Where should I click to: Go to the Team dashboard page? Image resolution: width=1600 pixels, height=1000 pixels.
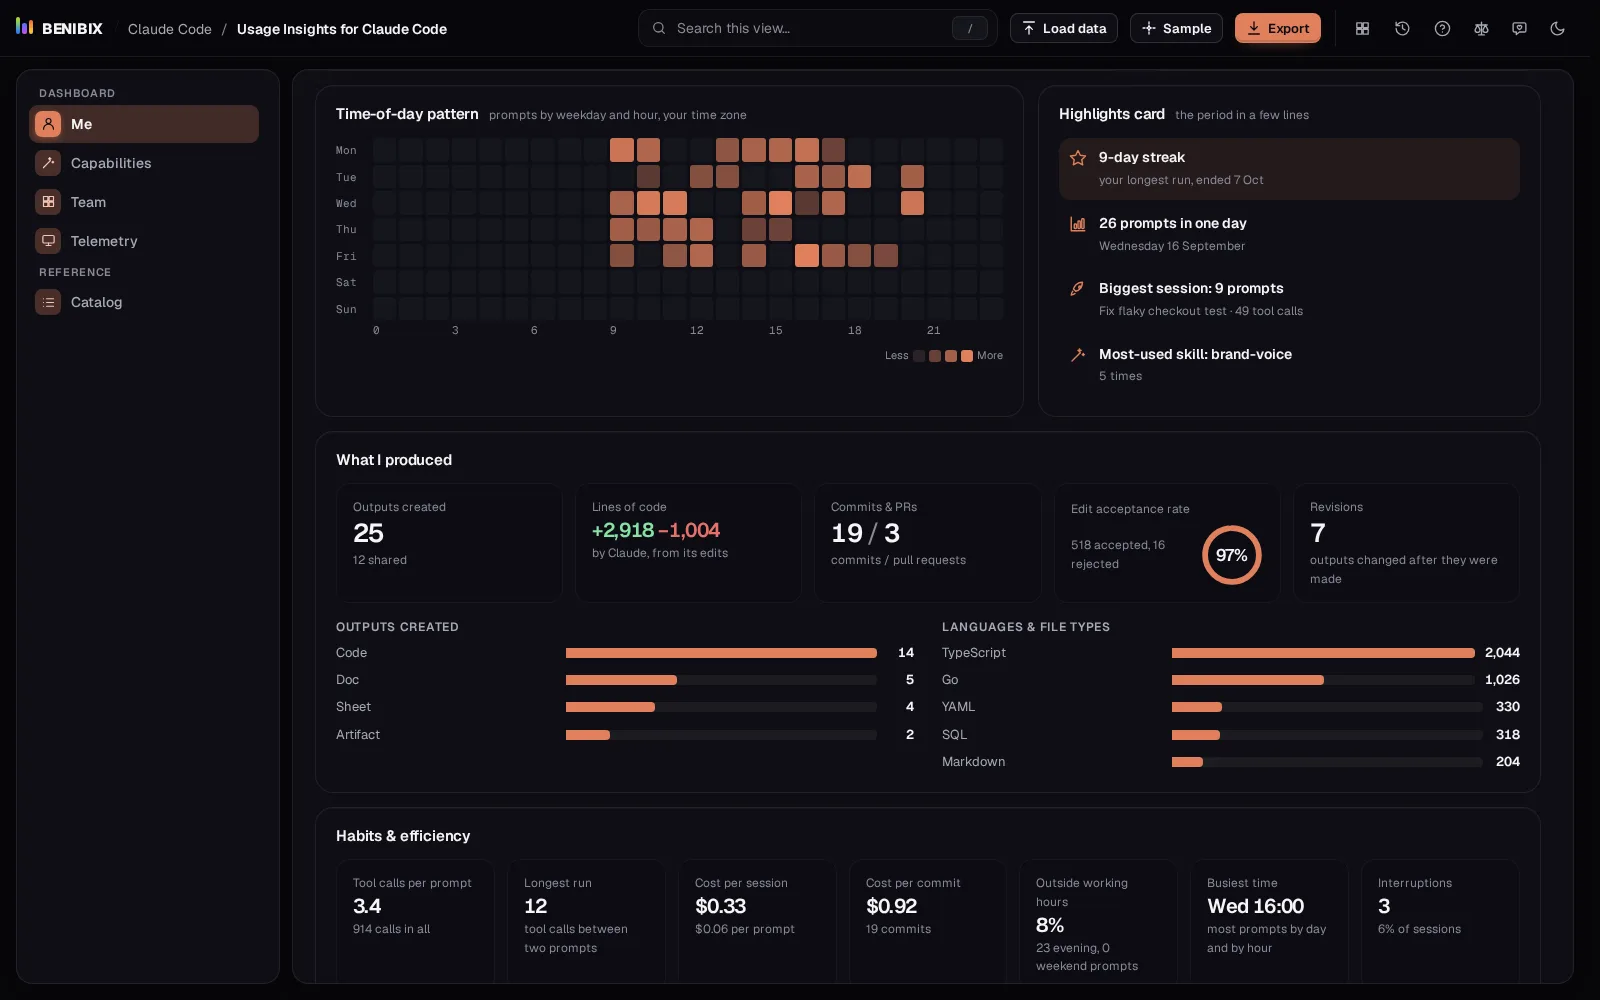pyautogui.click(x=144, y=202)
